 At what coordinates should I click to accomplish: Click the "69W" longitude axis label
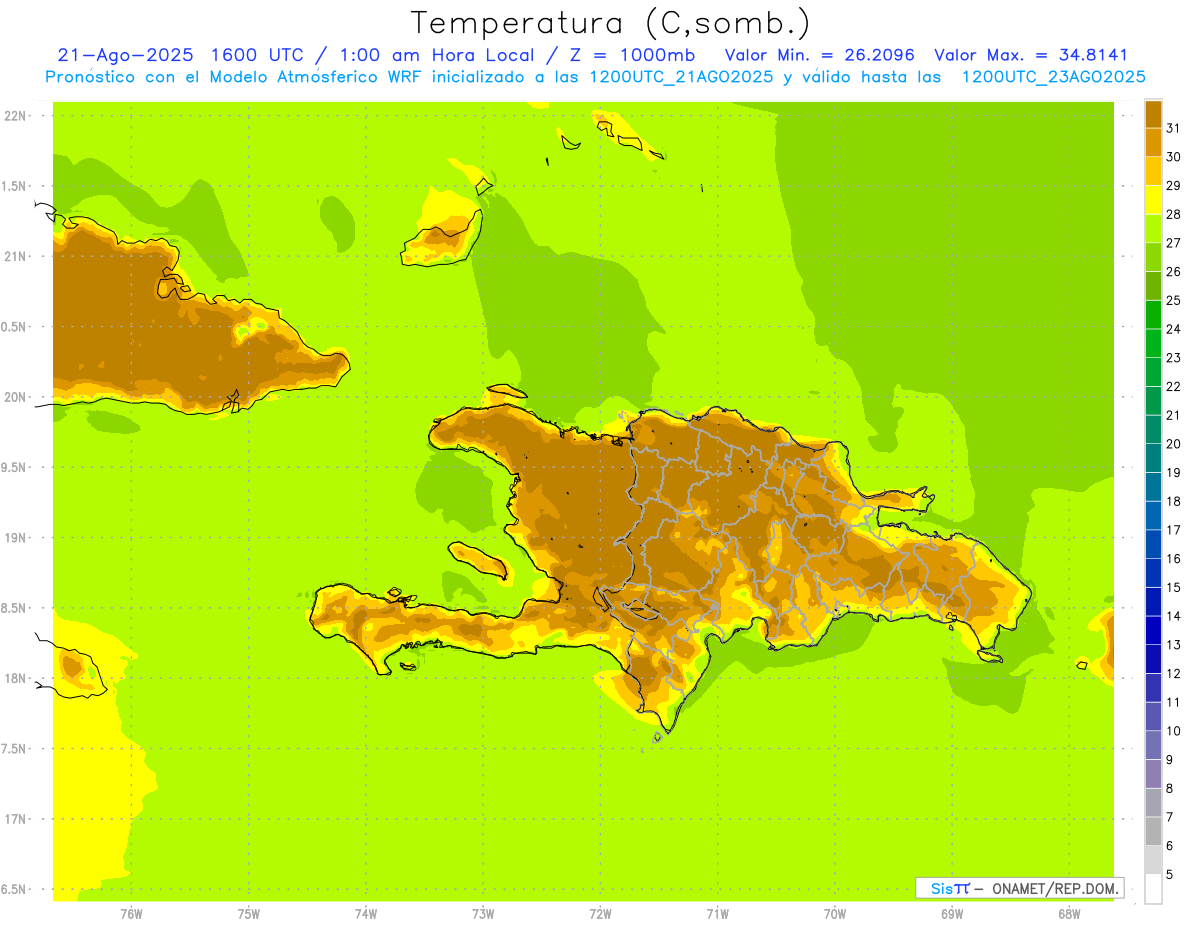(x=952, y=913)
